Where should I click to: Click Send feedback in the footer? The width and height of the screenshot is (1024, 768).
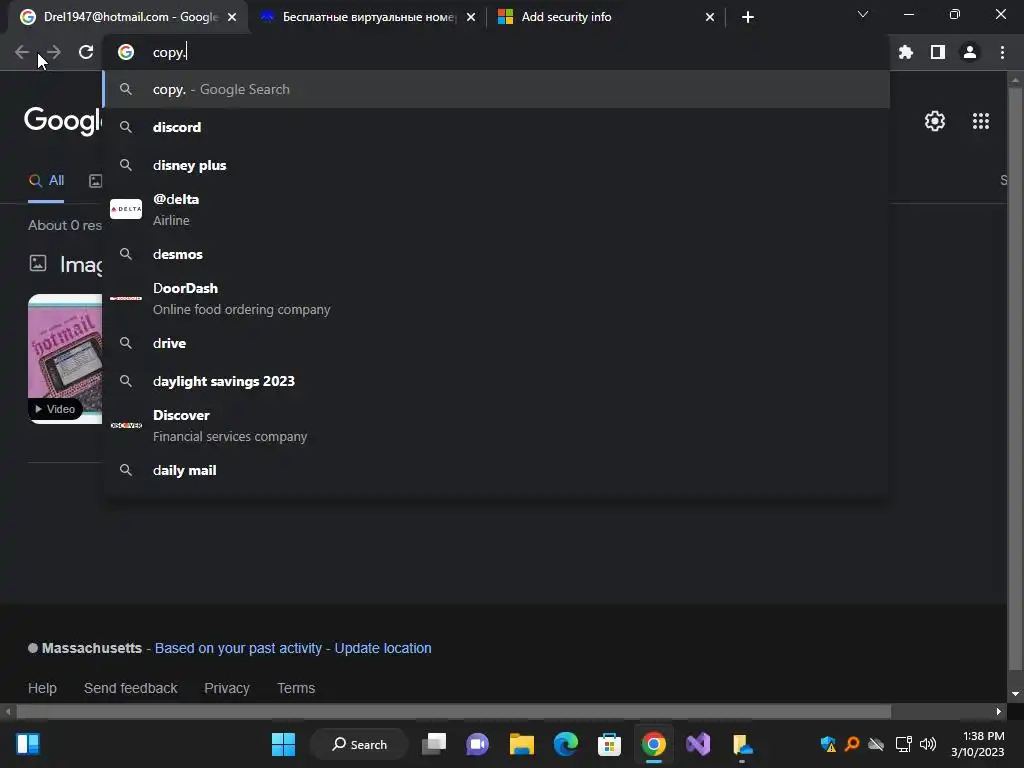tap(131, 688)
